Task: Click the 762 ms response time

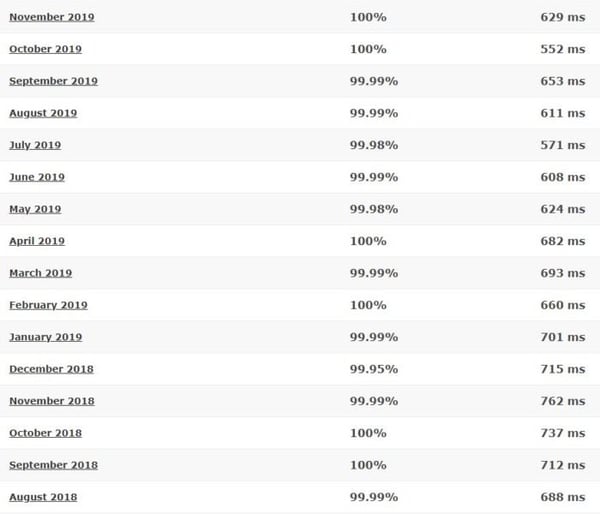Action: (x=563, y=401)
